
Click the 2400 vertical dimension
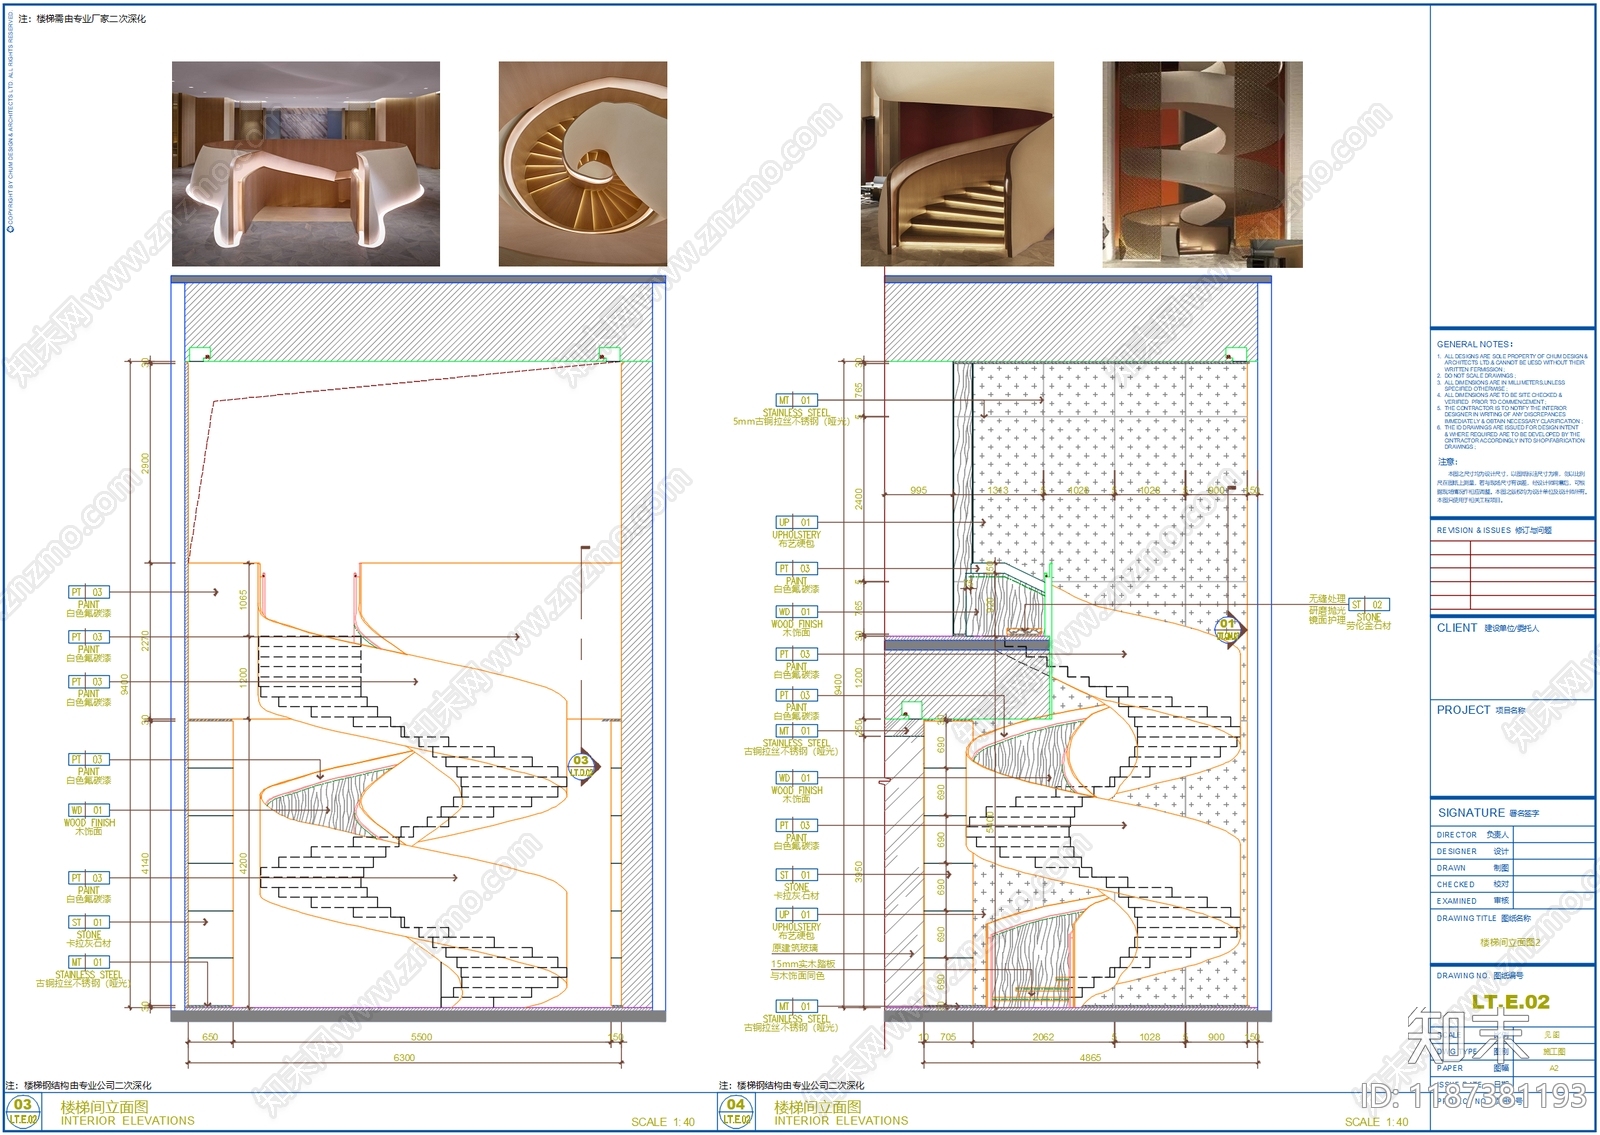[x=858, y=499]
